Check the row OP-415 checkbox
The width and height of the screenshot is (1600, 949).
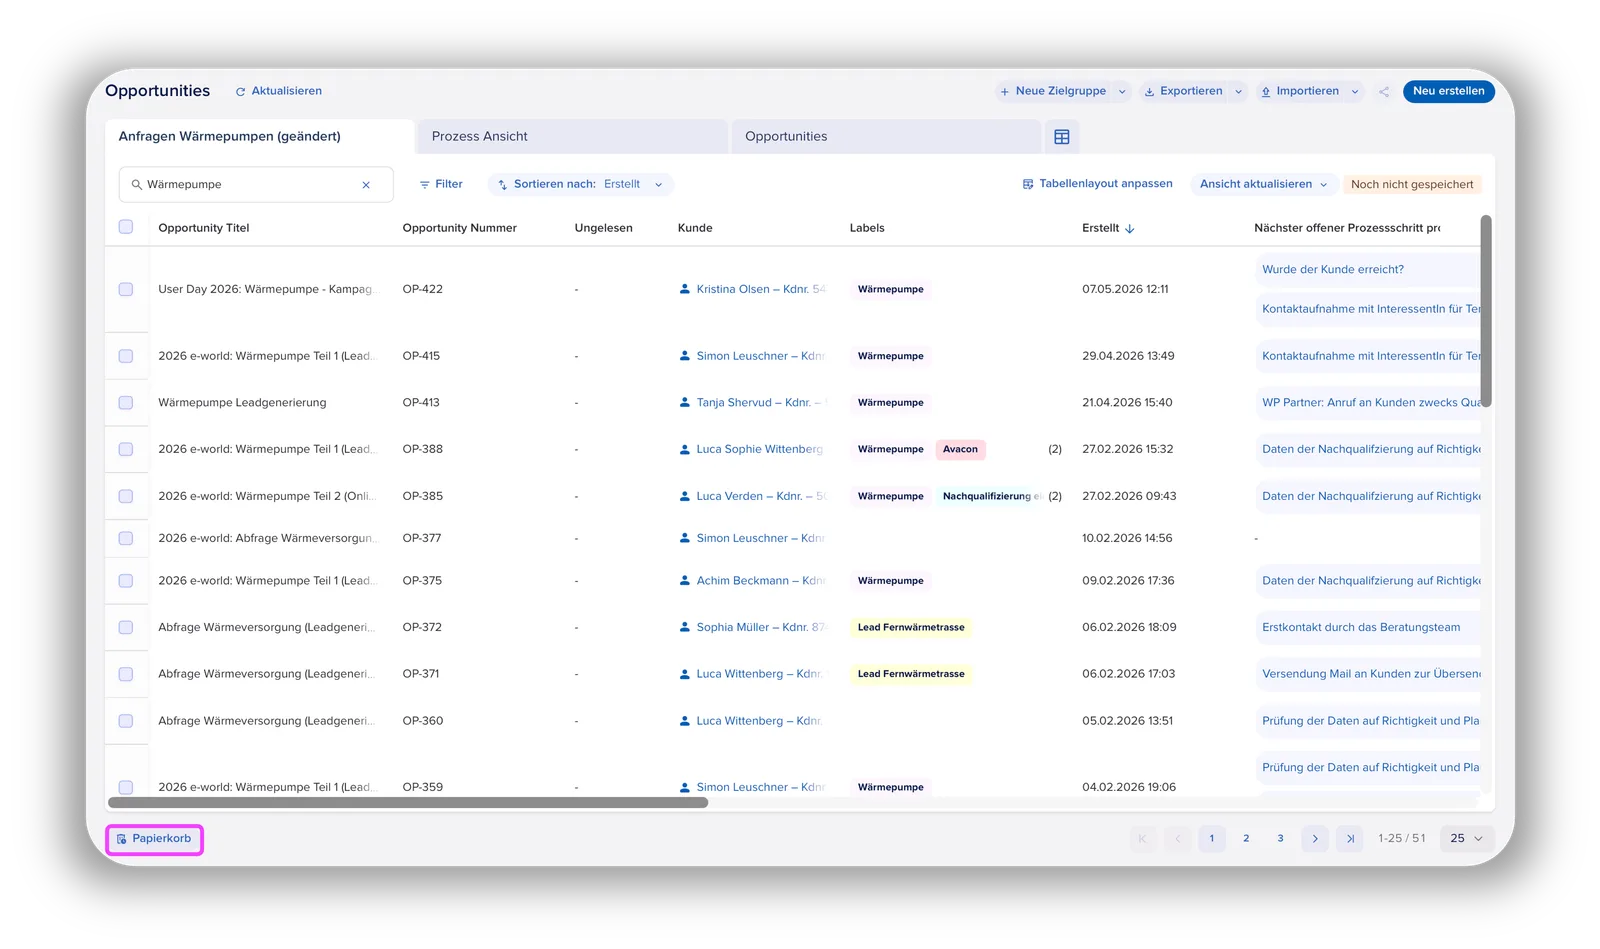pos(126,356)
